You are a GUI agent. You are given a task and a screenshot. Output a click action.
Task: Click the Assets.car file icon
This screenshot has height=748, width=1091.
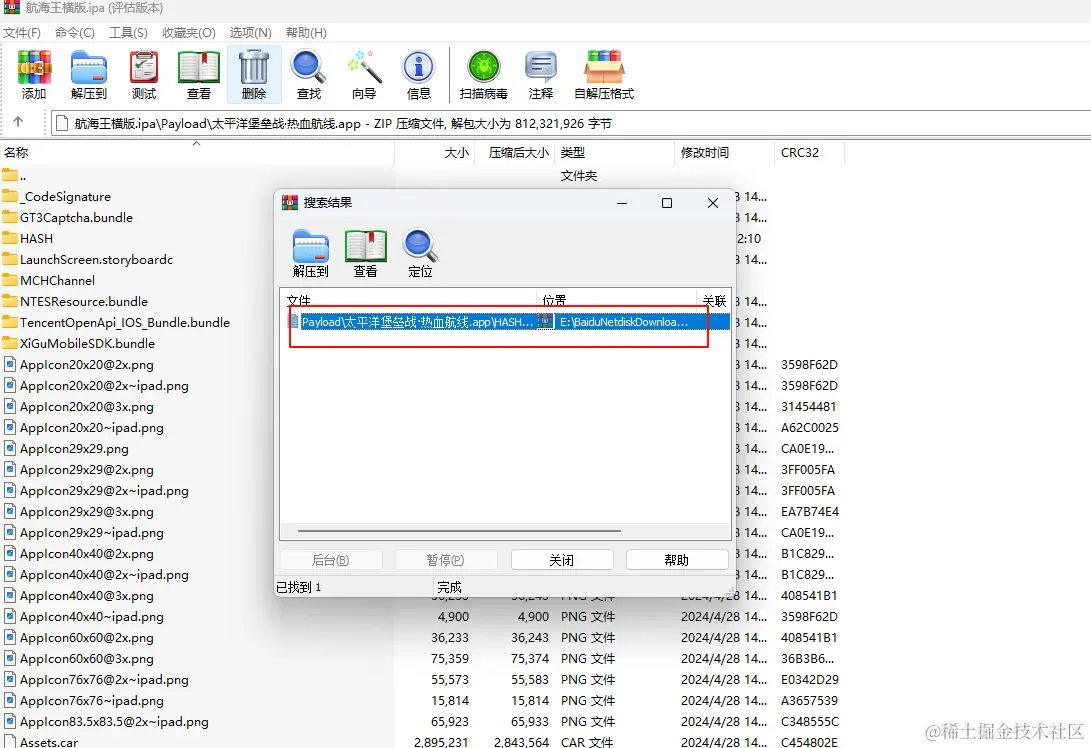10,742
